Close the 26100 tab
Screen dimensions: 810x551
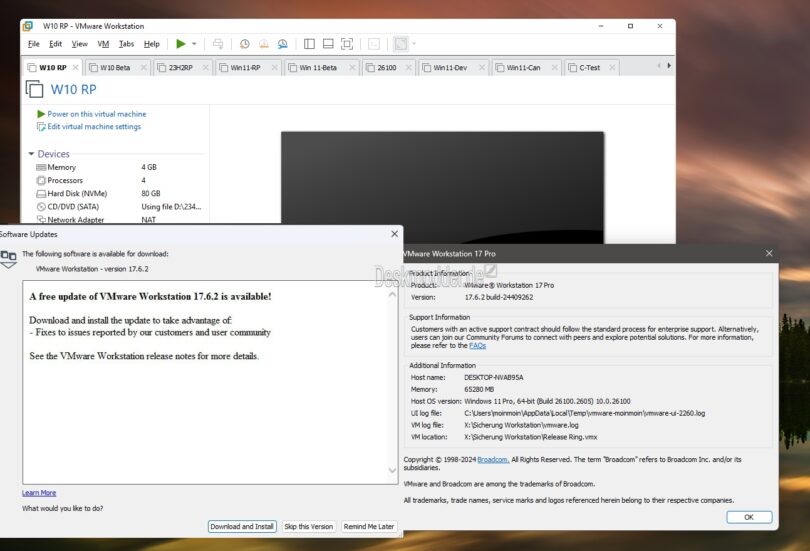point(409,68)
